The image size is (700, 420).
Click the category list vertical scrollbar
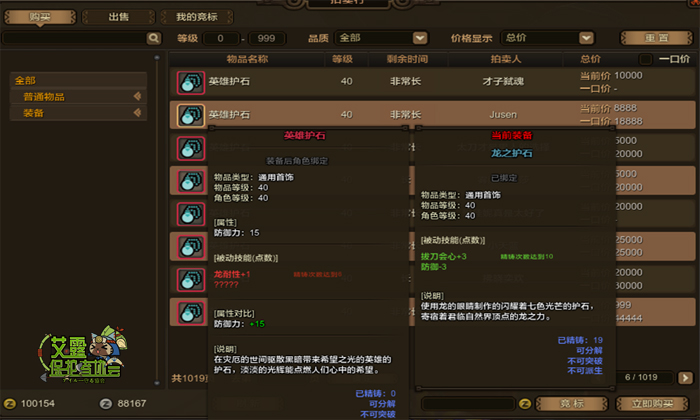[x=157, y=220]
